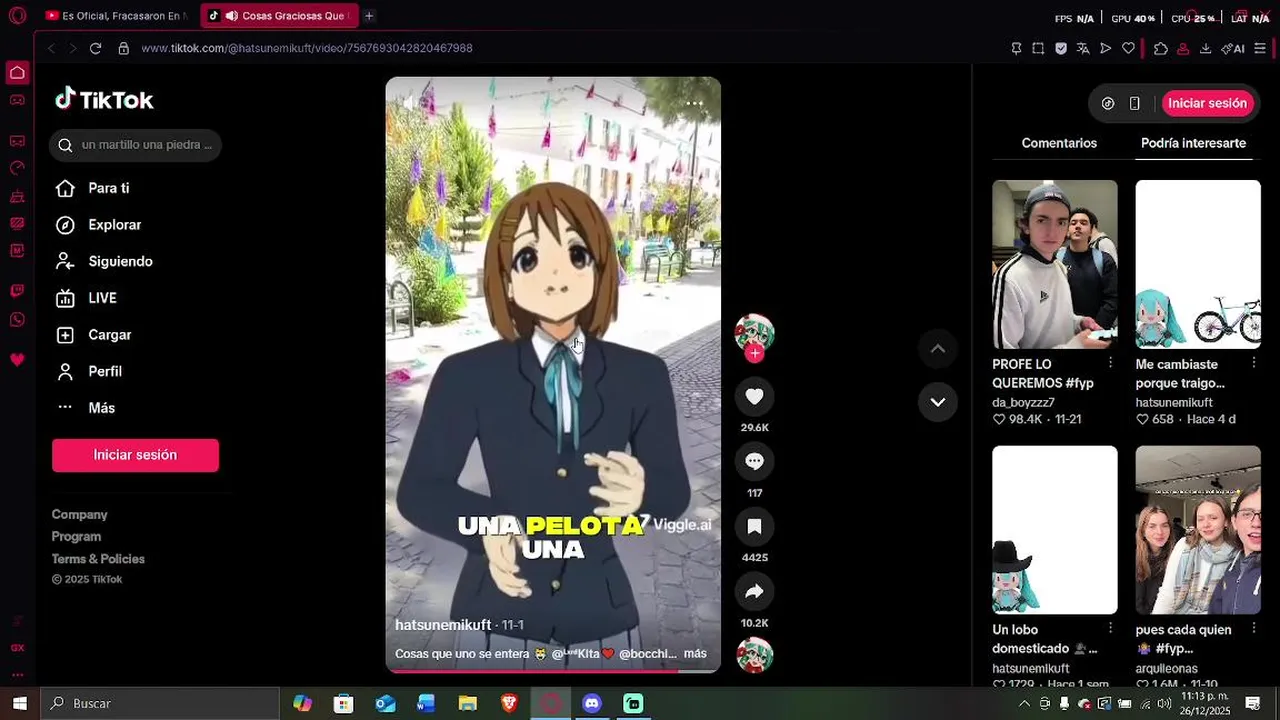Switch to the Comentarios tab
This screenshot has height=720, width=1280.
[1059, 143]
